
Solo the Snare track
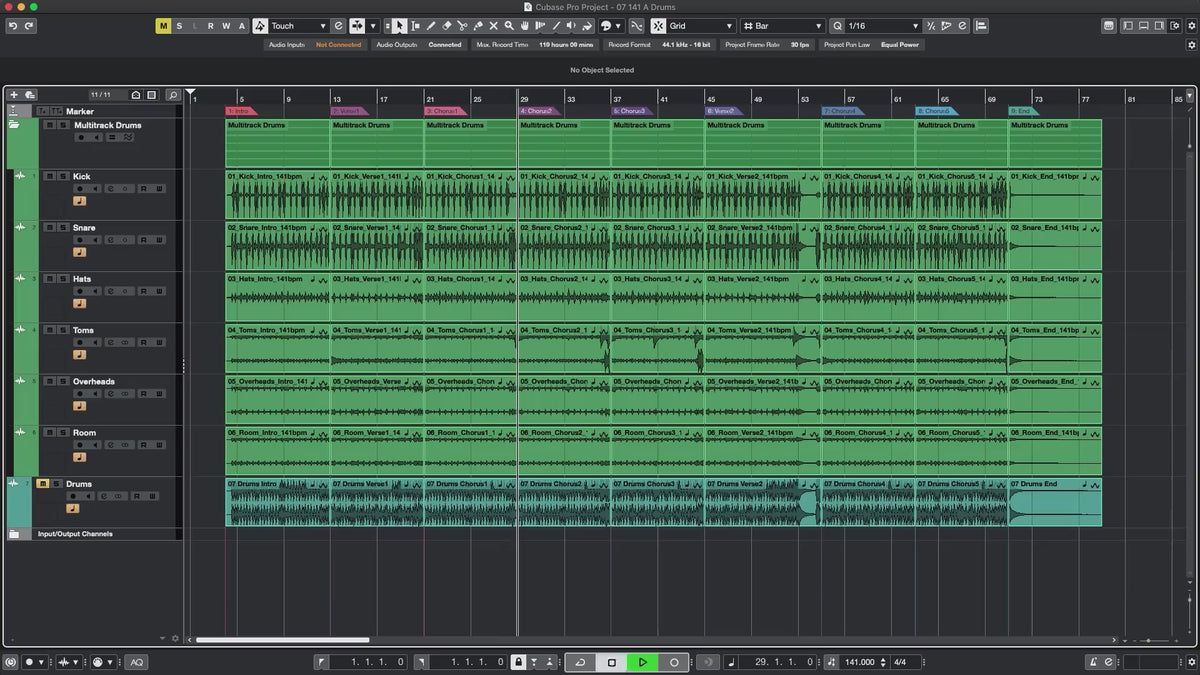tap(63, 227)
